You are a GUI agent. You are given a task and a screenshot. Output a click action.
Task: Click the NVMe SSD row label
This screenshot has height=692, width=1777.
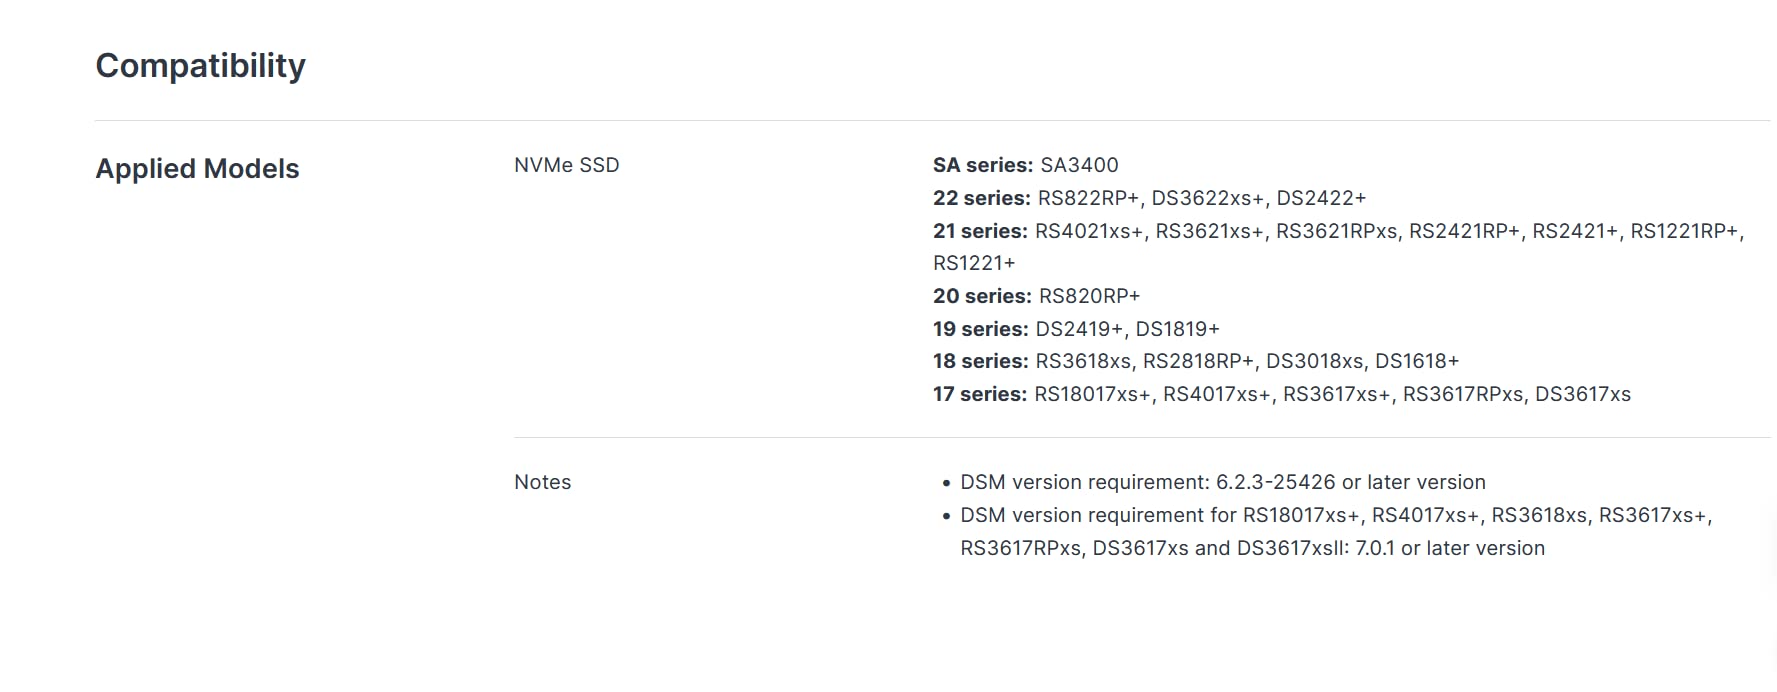tap(566, 165)
